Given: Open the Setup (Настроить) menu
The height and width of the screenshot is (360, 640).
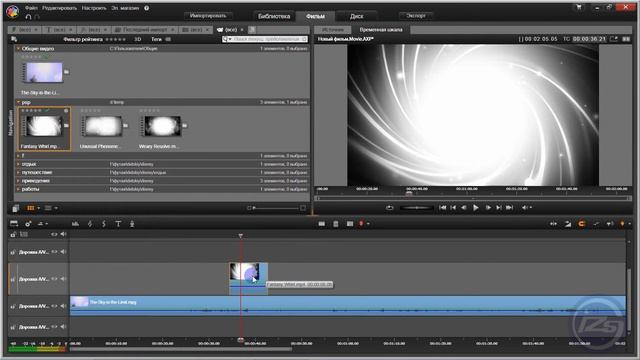Looking at the screenshot, I should pos(94,8).
